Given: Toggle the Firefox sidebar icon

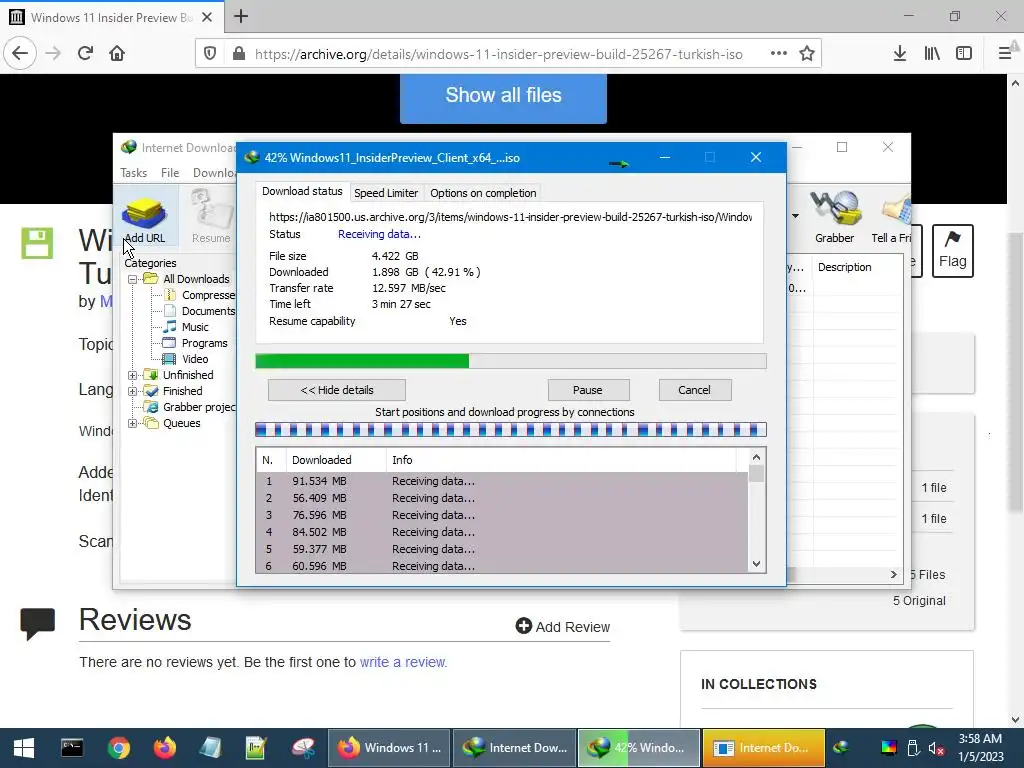Looking at the screenshot, I should tap(964, 54).
